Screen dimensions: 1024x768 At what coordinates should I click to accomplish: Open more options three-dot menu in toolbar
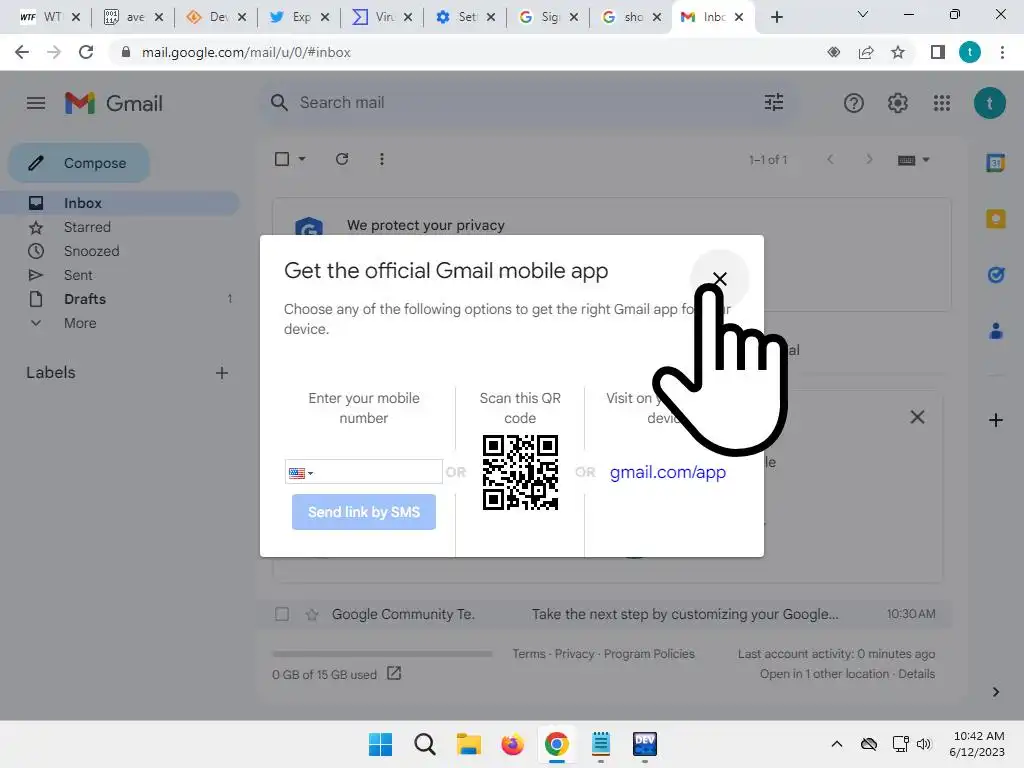point(382,159)
